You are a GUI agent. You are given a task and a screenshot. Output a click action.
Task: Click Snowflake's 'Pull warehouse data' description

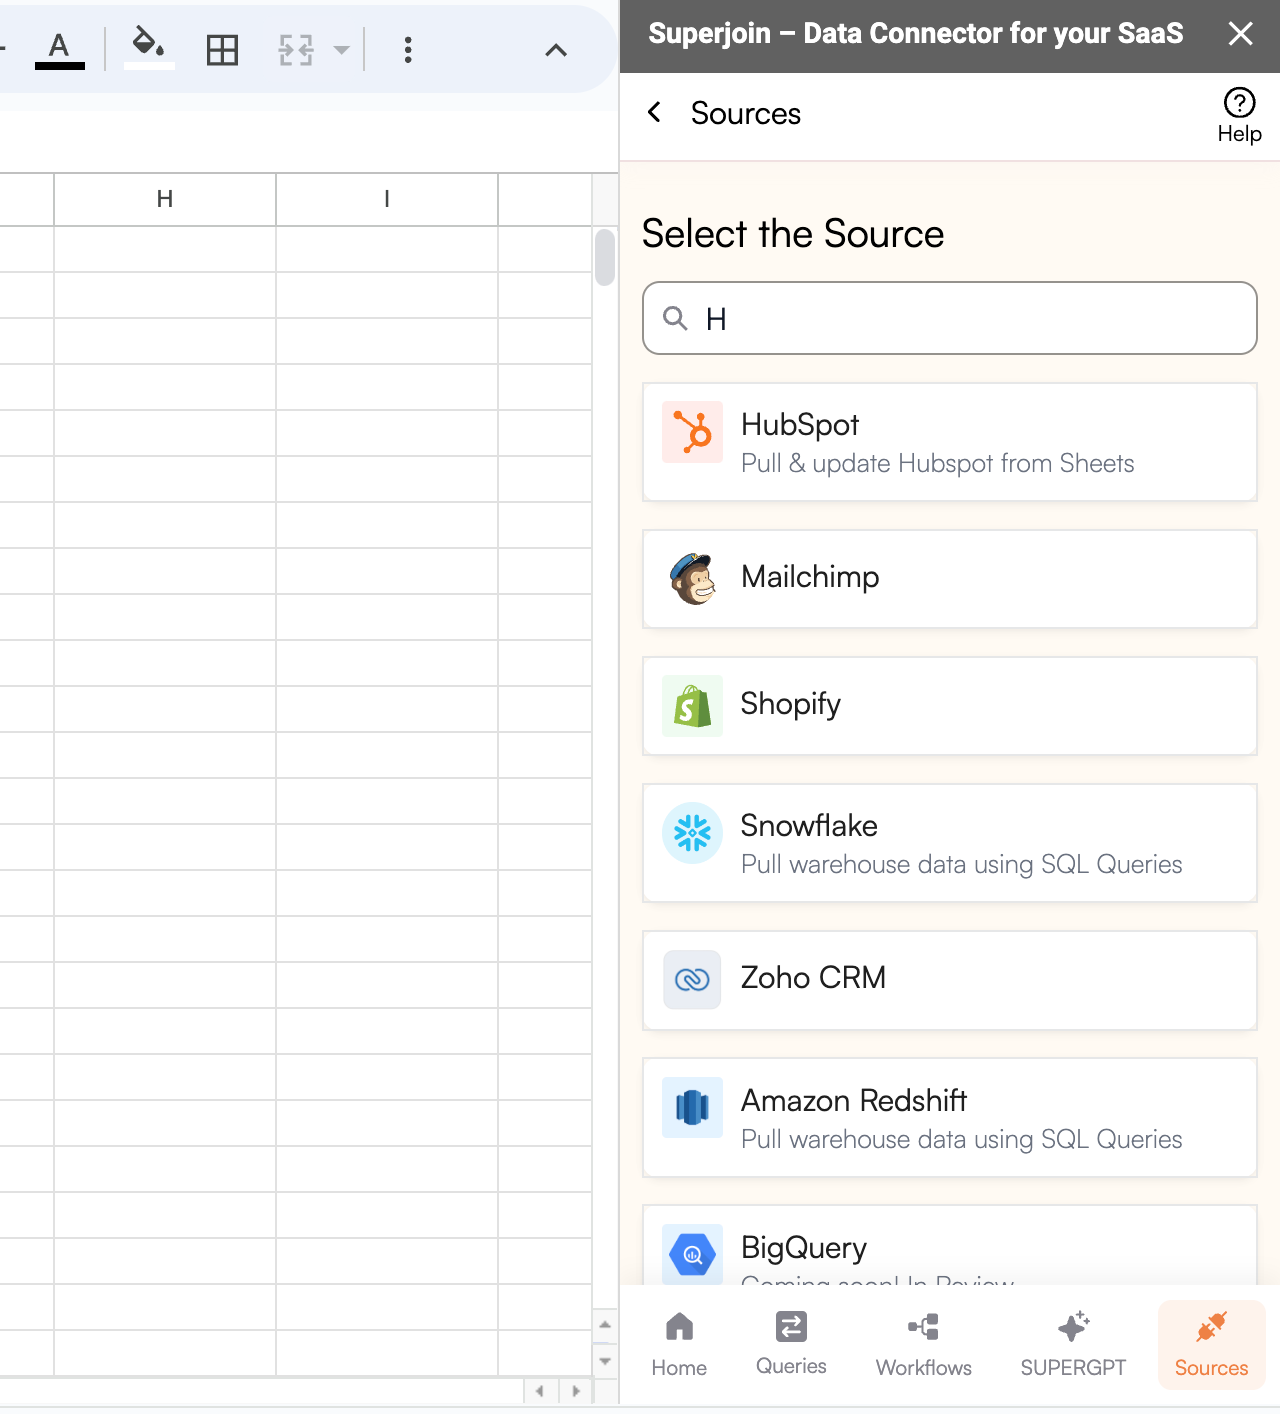pos(961,864)
